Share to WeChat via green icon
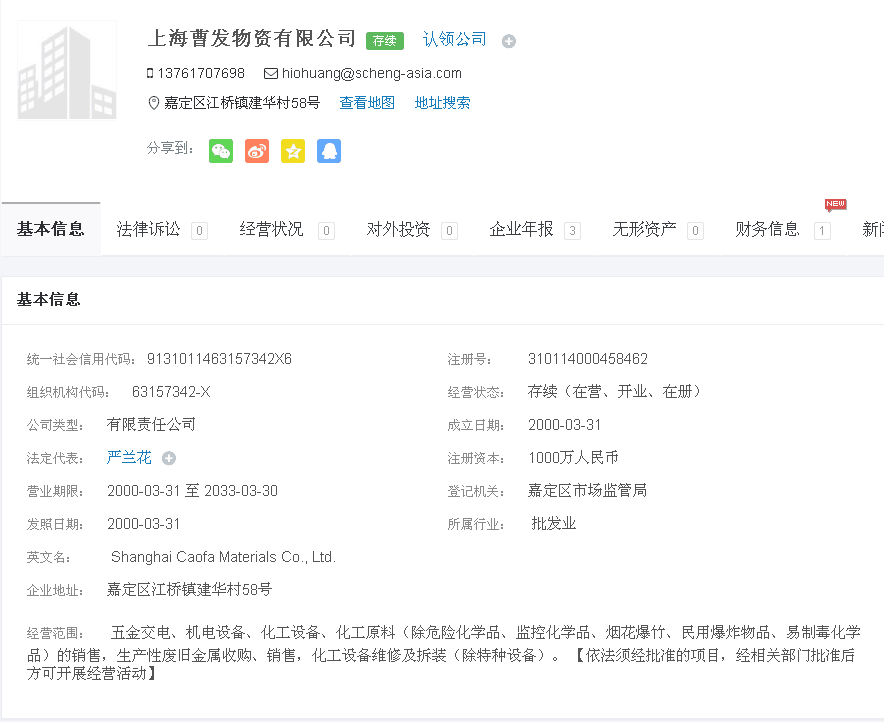The height and width of the screenshot is (722, 884). (x=221, y=151)
